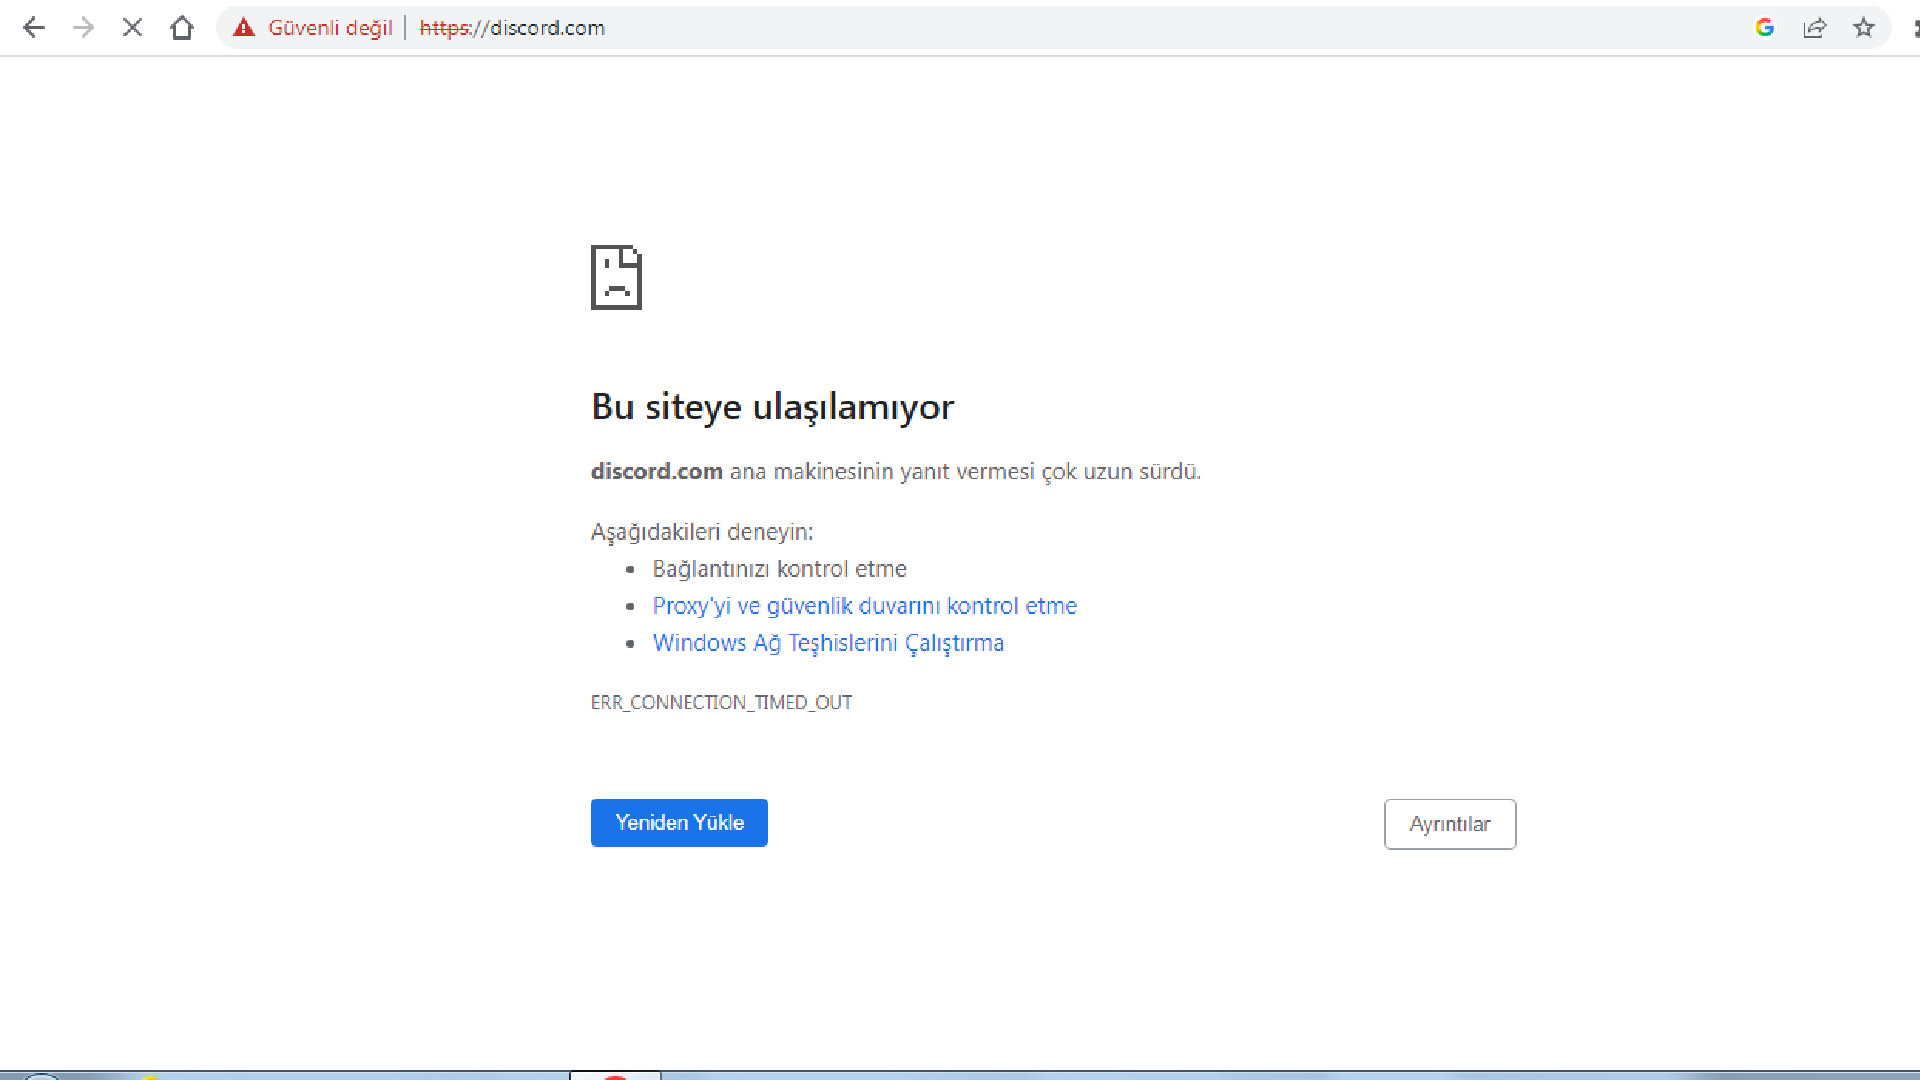Click the forward navigation arrow
The height and width of the screenshot is (1080, 1920).
(x=83, y=28)
